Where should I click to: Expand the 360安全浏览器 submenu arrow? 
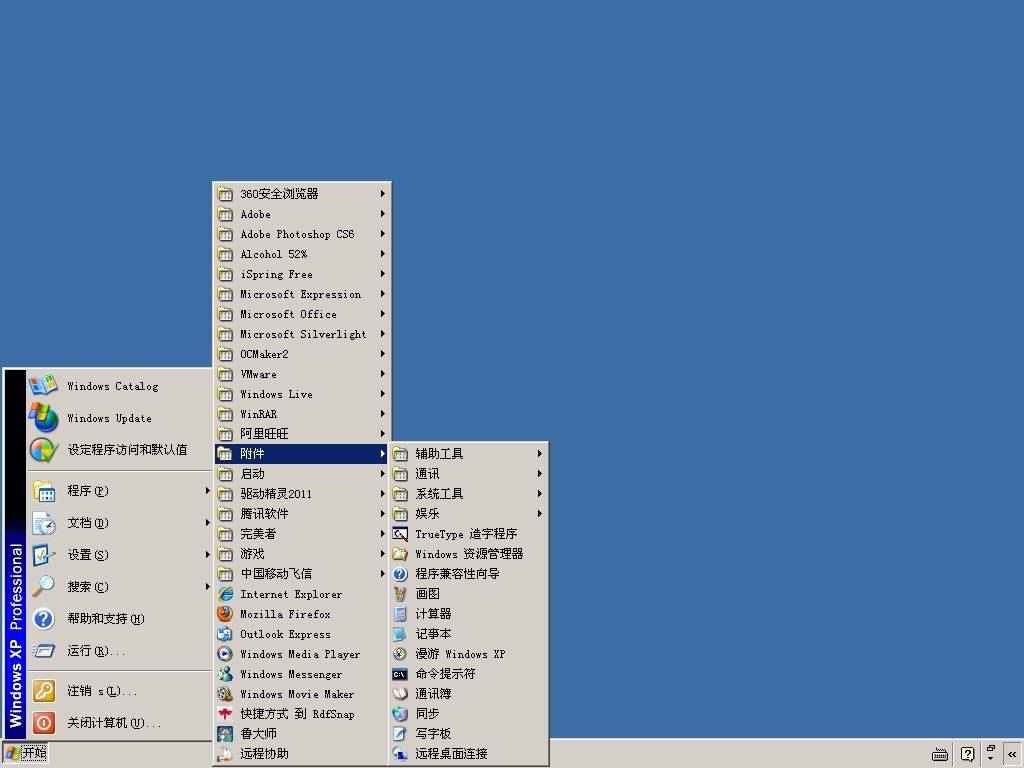[383, 193]
